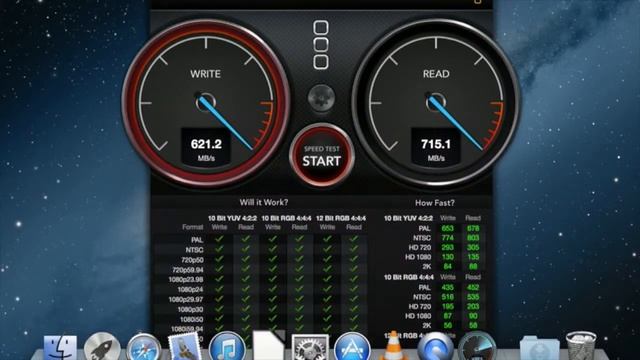Image resolution: width=640 pixels, height=360 pixels.
Task: Click the READ speed gauge dial
Action: [436, 102]
